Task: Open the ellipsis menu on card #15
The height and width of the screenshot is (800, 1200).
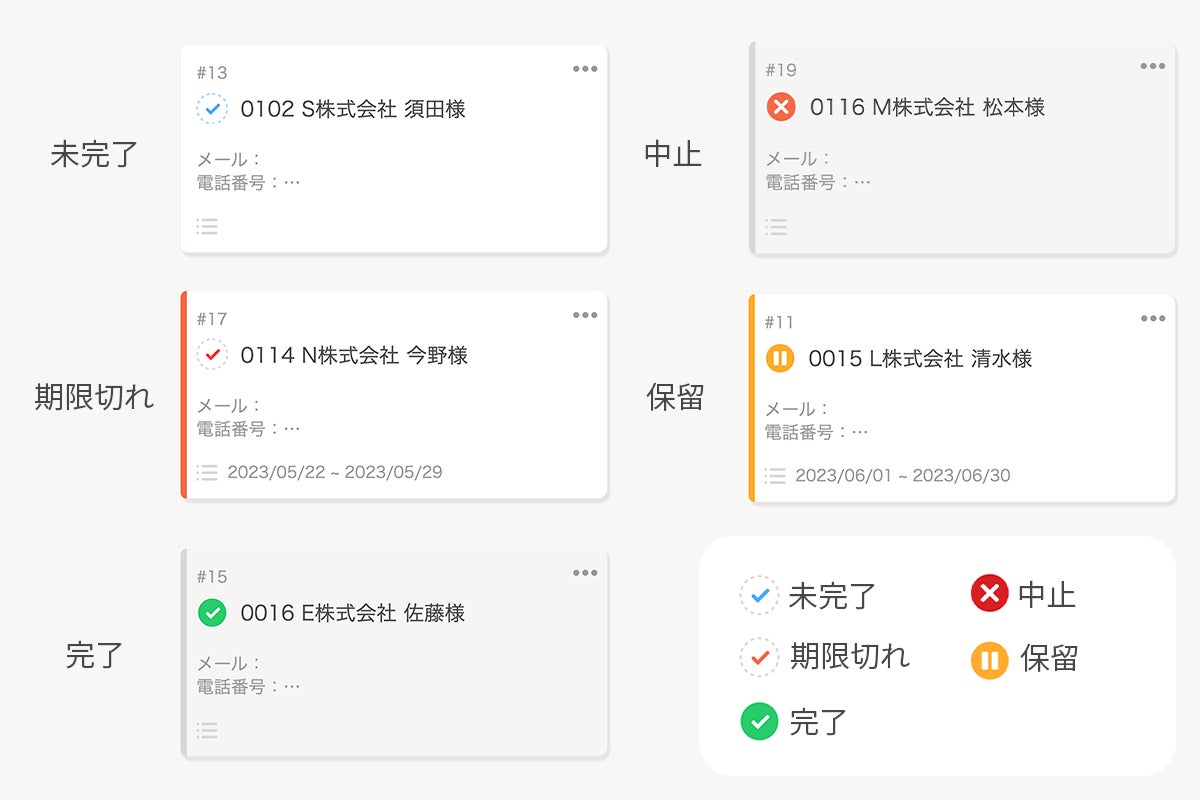Action: [x=585, y=573]
